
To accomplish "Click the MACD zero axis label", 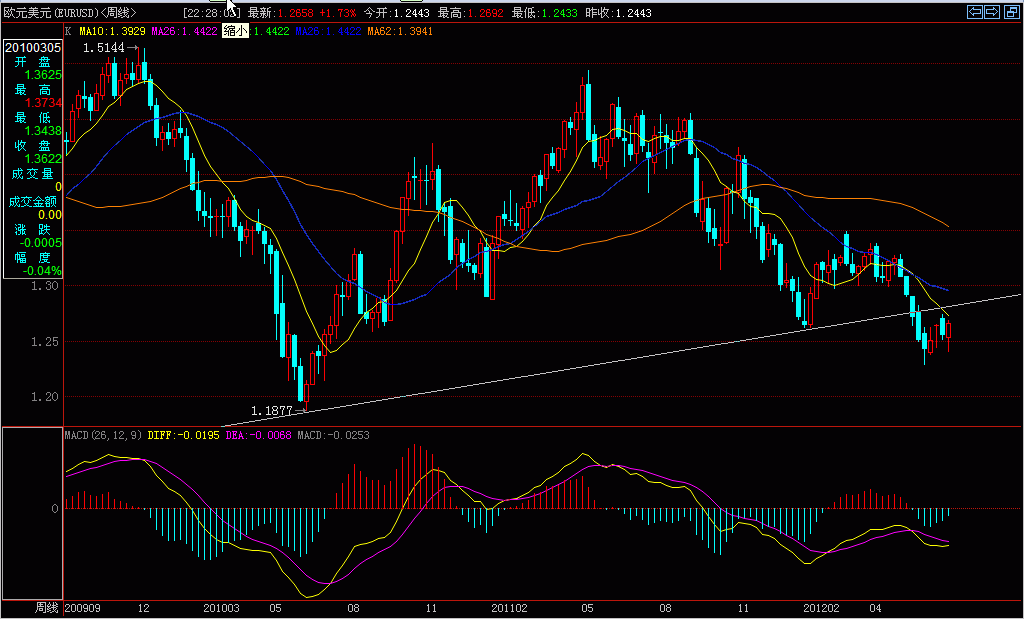I will (x=55, y=509).
